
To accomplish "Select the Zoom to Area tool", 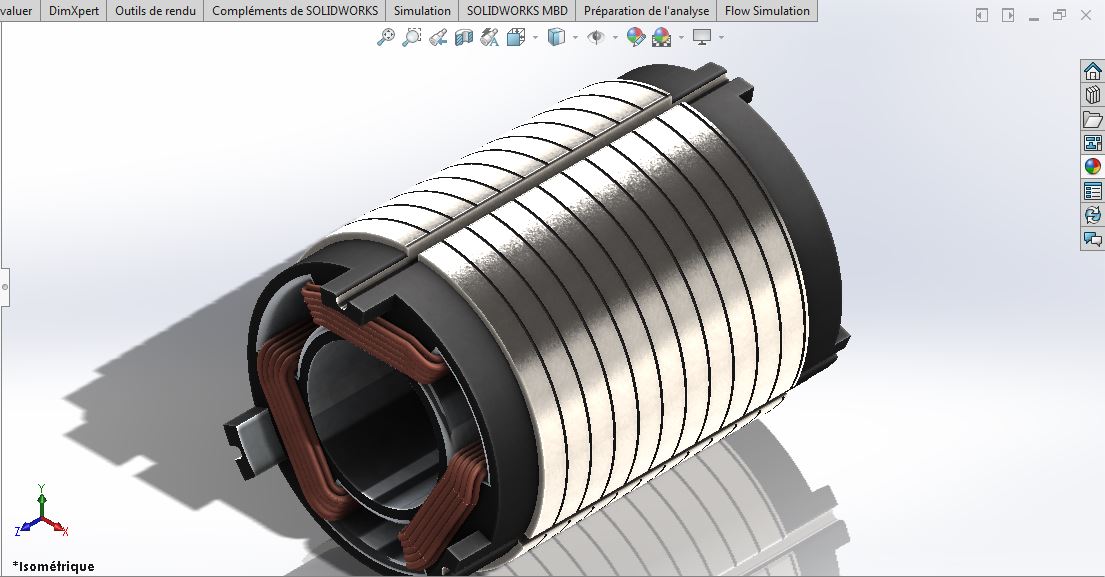I will [x=412, y=37].
